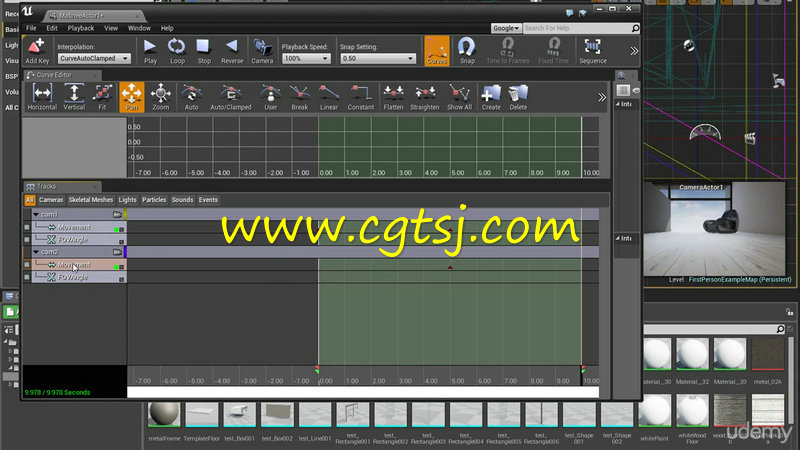This screenshot has height=450, width=800.
Task: Click Show All curves icon
Action: tap(459, 97)
